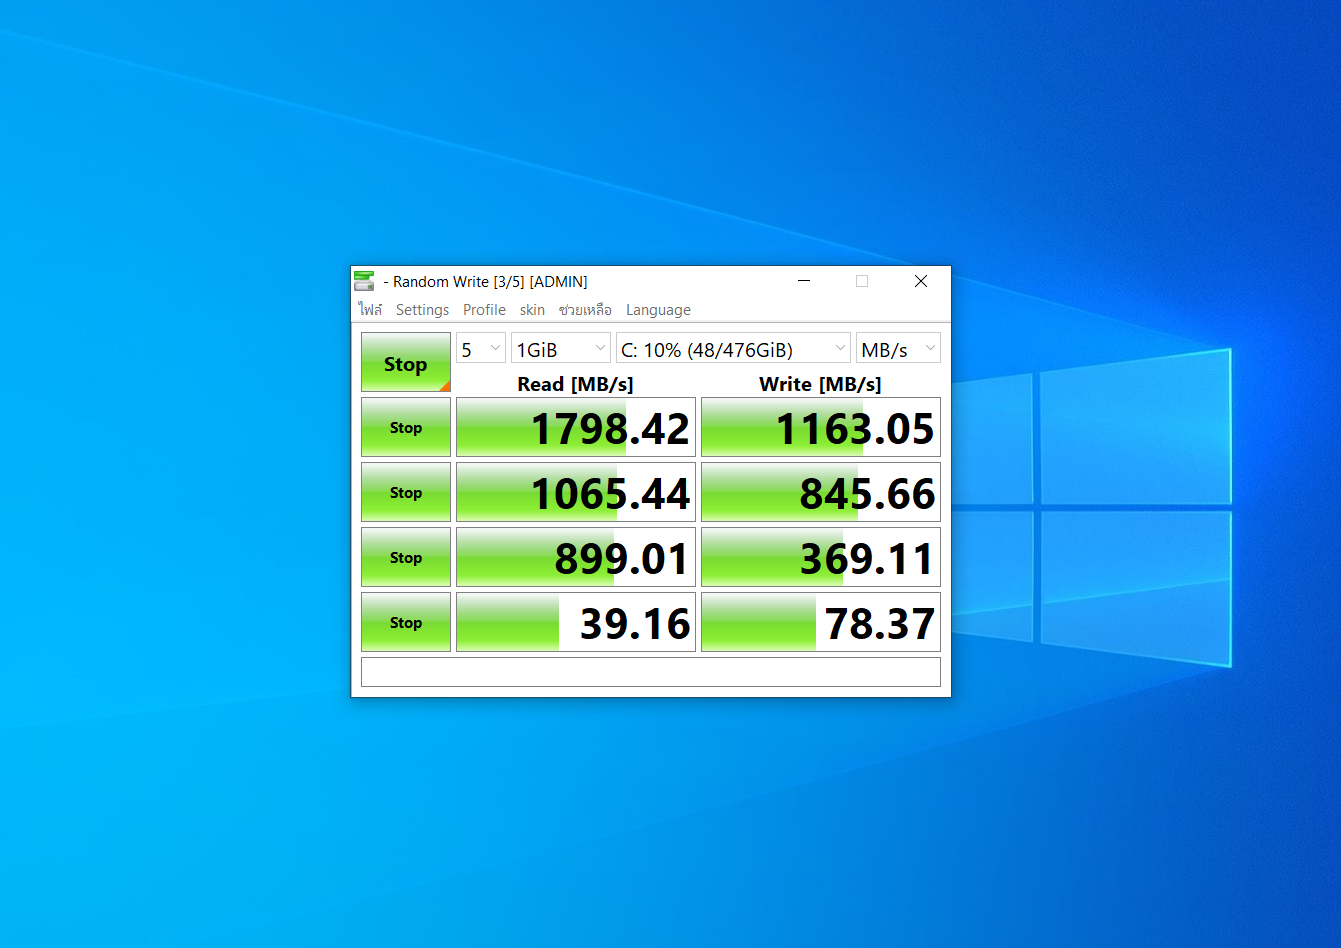Select the 1065.44 read result

[x=576, y=492]
